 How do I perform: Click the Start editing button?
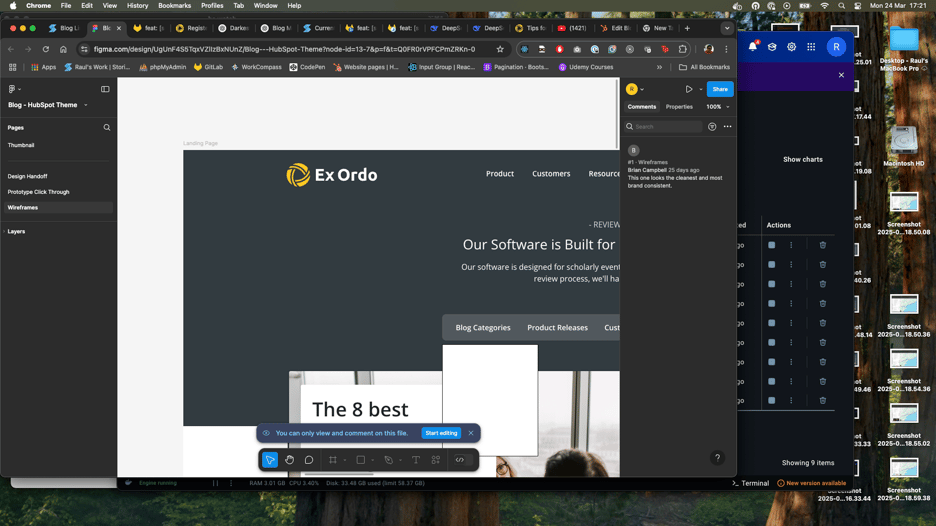tap(441, 433)
